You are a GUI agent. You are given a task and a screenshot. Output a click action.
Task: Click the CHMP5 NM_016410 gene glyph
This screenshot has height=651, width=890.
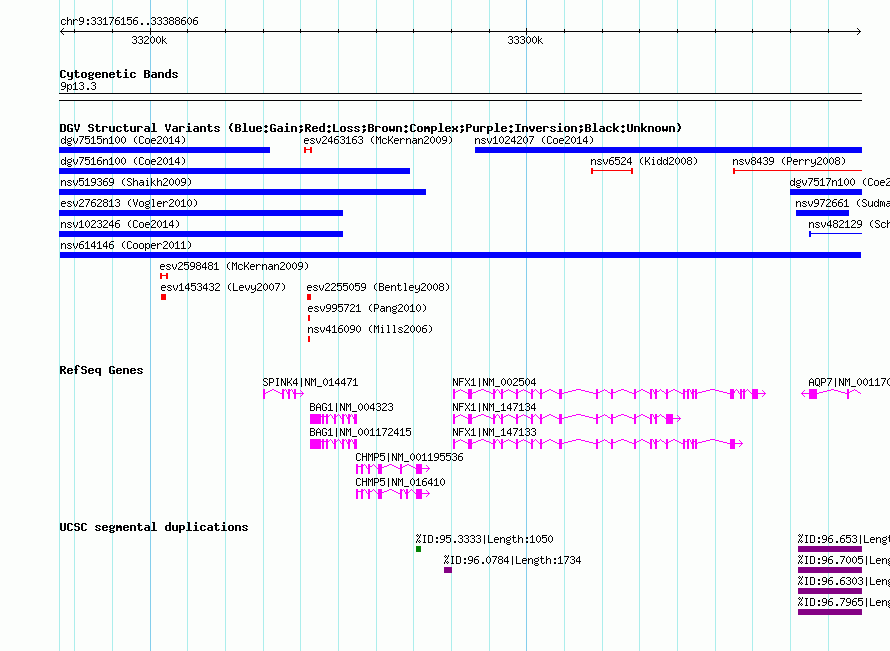[x=393, y=494]
